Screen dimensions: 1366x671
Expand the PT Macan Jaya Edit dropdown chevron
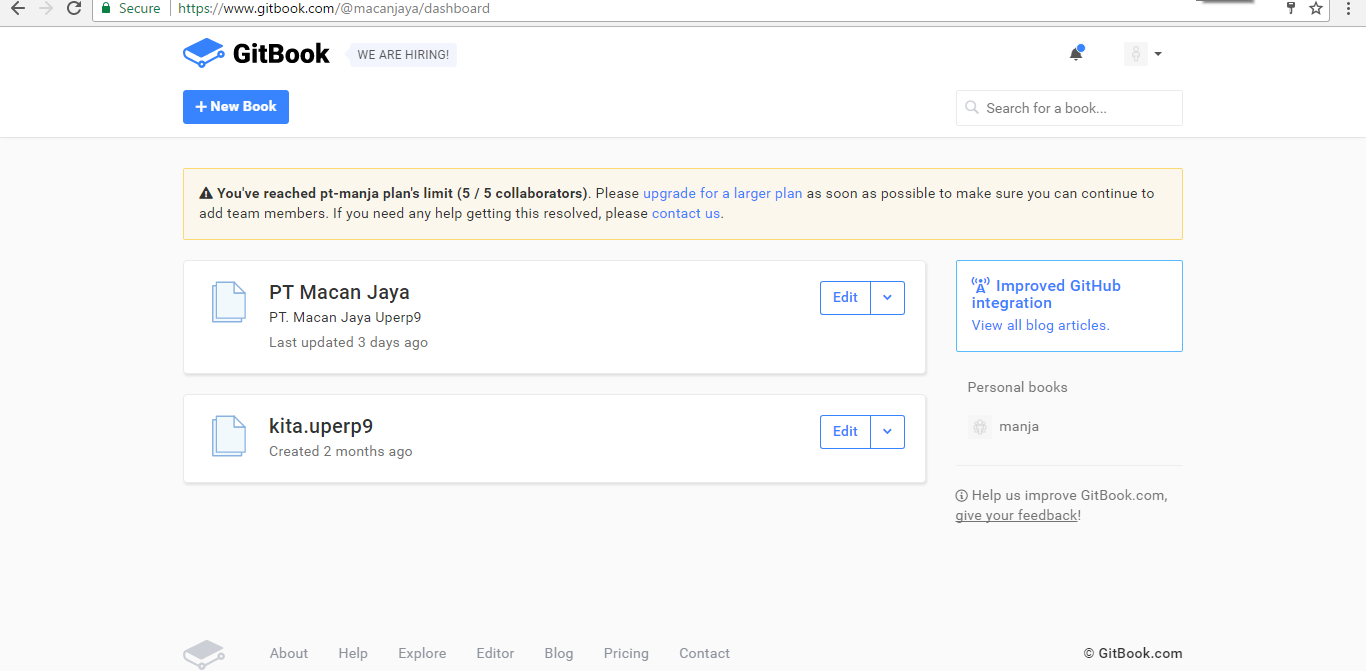888,297
